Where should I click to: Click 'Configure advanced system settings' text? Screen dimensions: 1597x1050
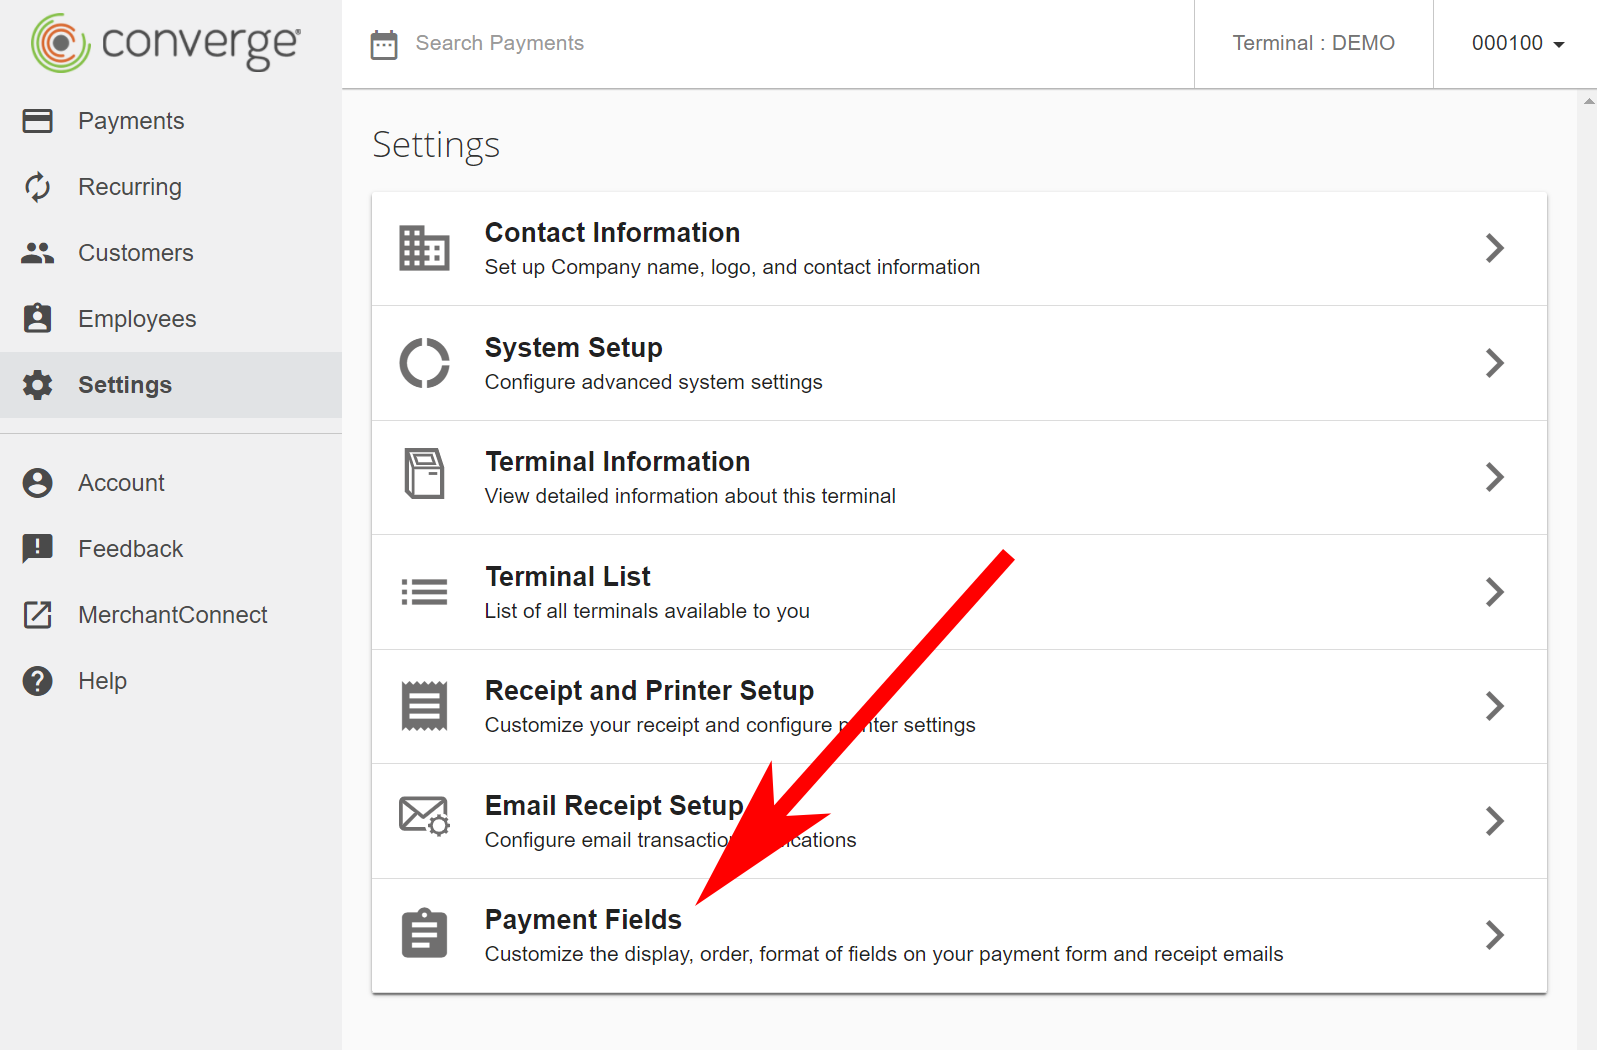[x=653, y=382]
